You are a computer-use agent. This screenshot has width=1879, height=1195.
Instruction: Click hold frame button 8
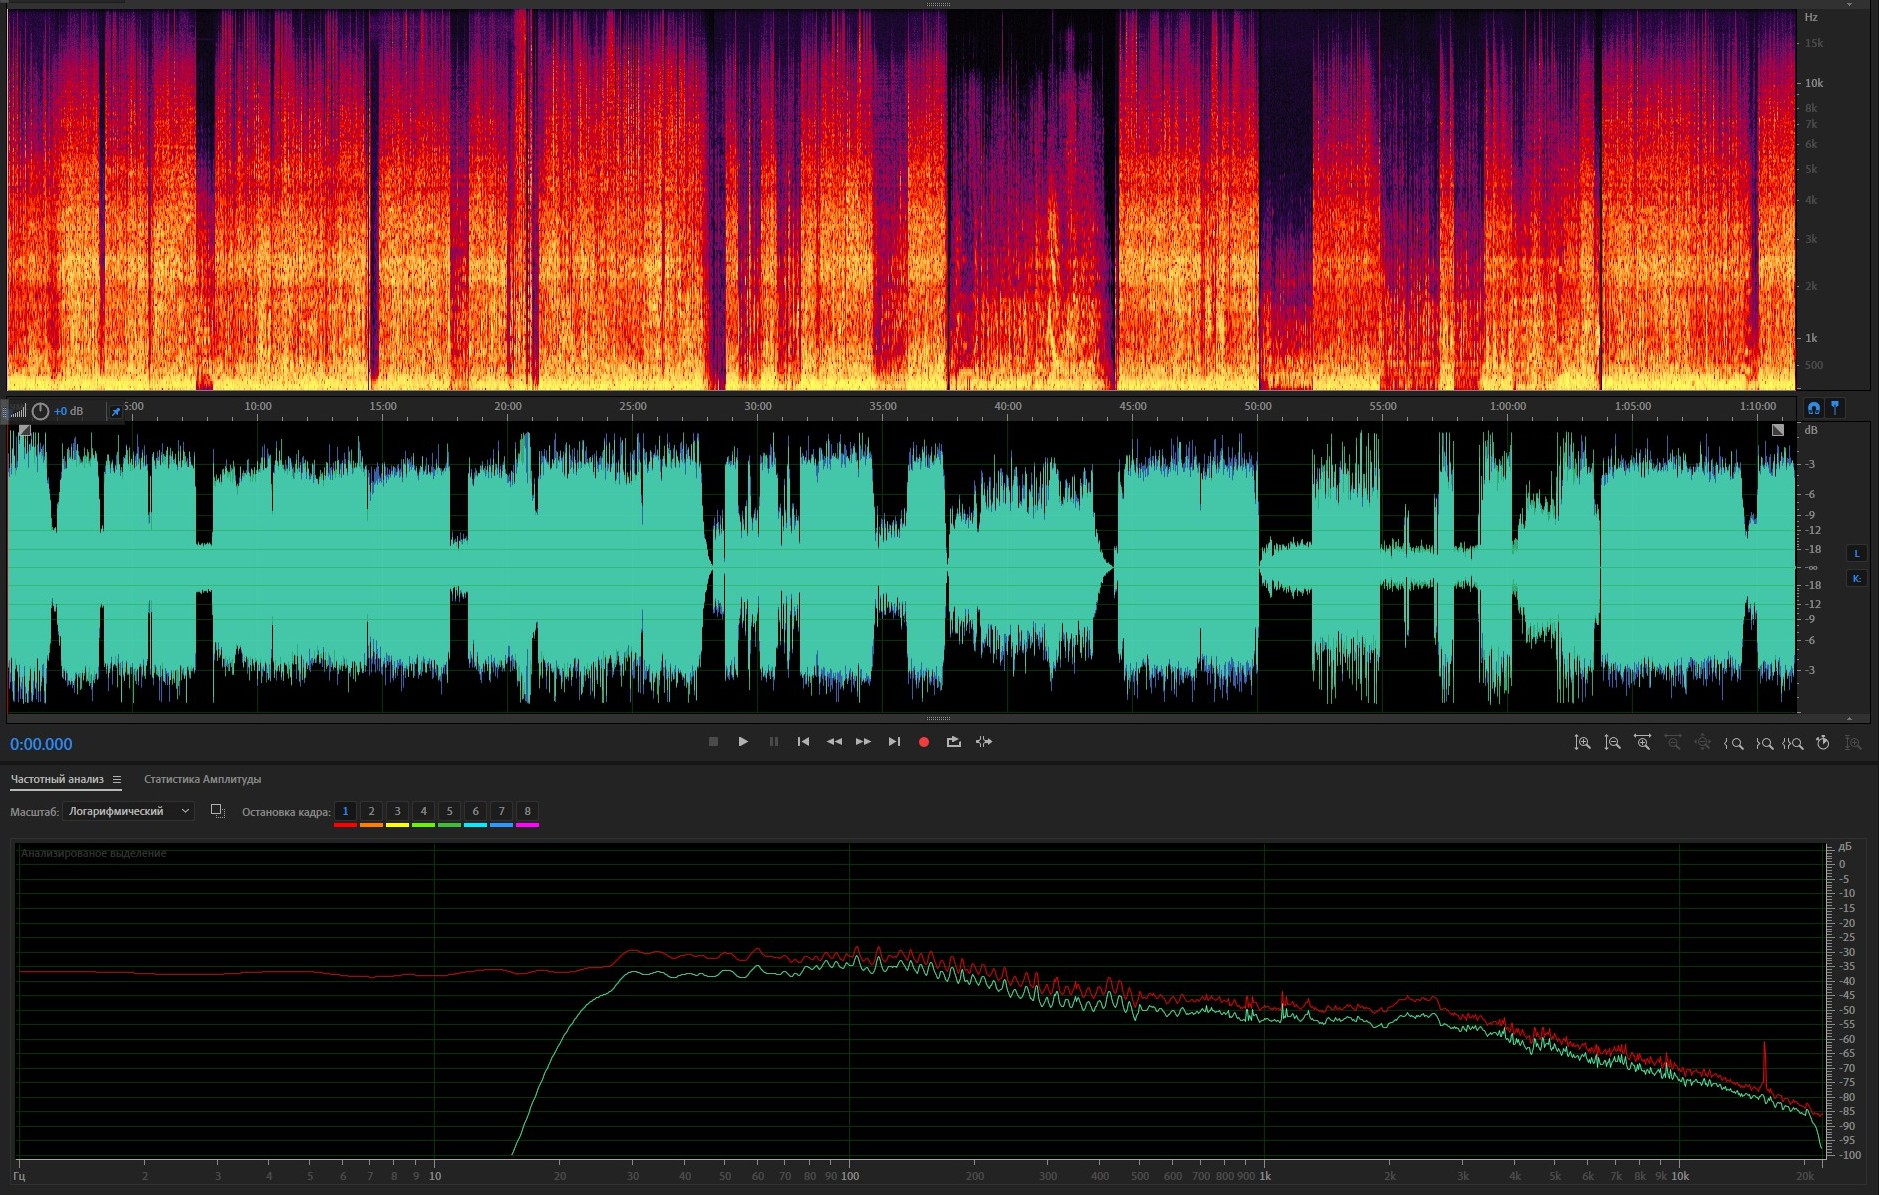point(527,811)
